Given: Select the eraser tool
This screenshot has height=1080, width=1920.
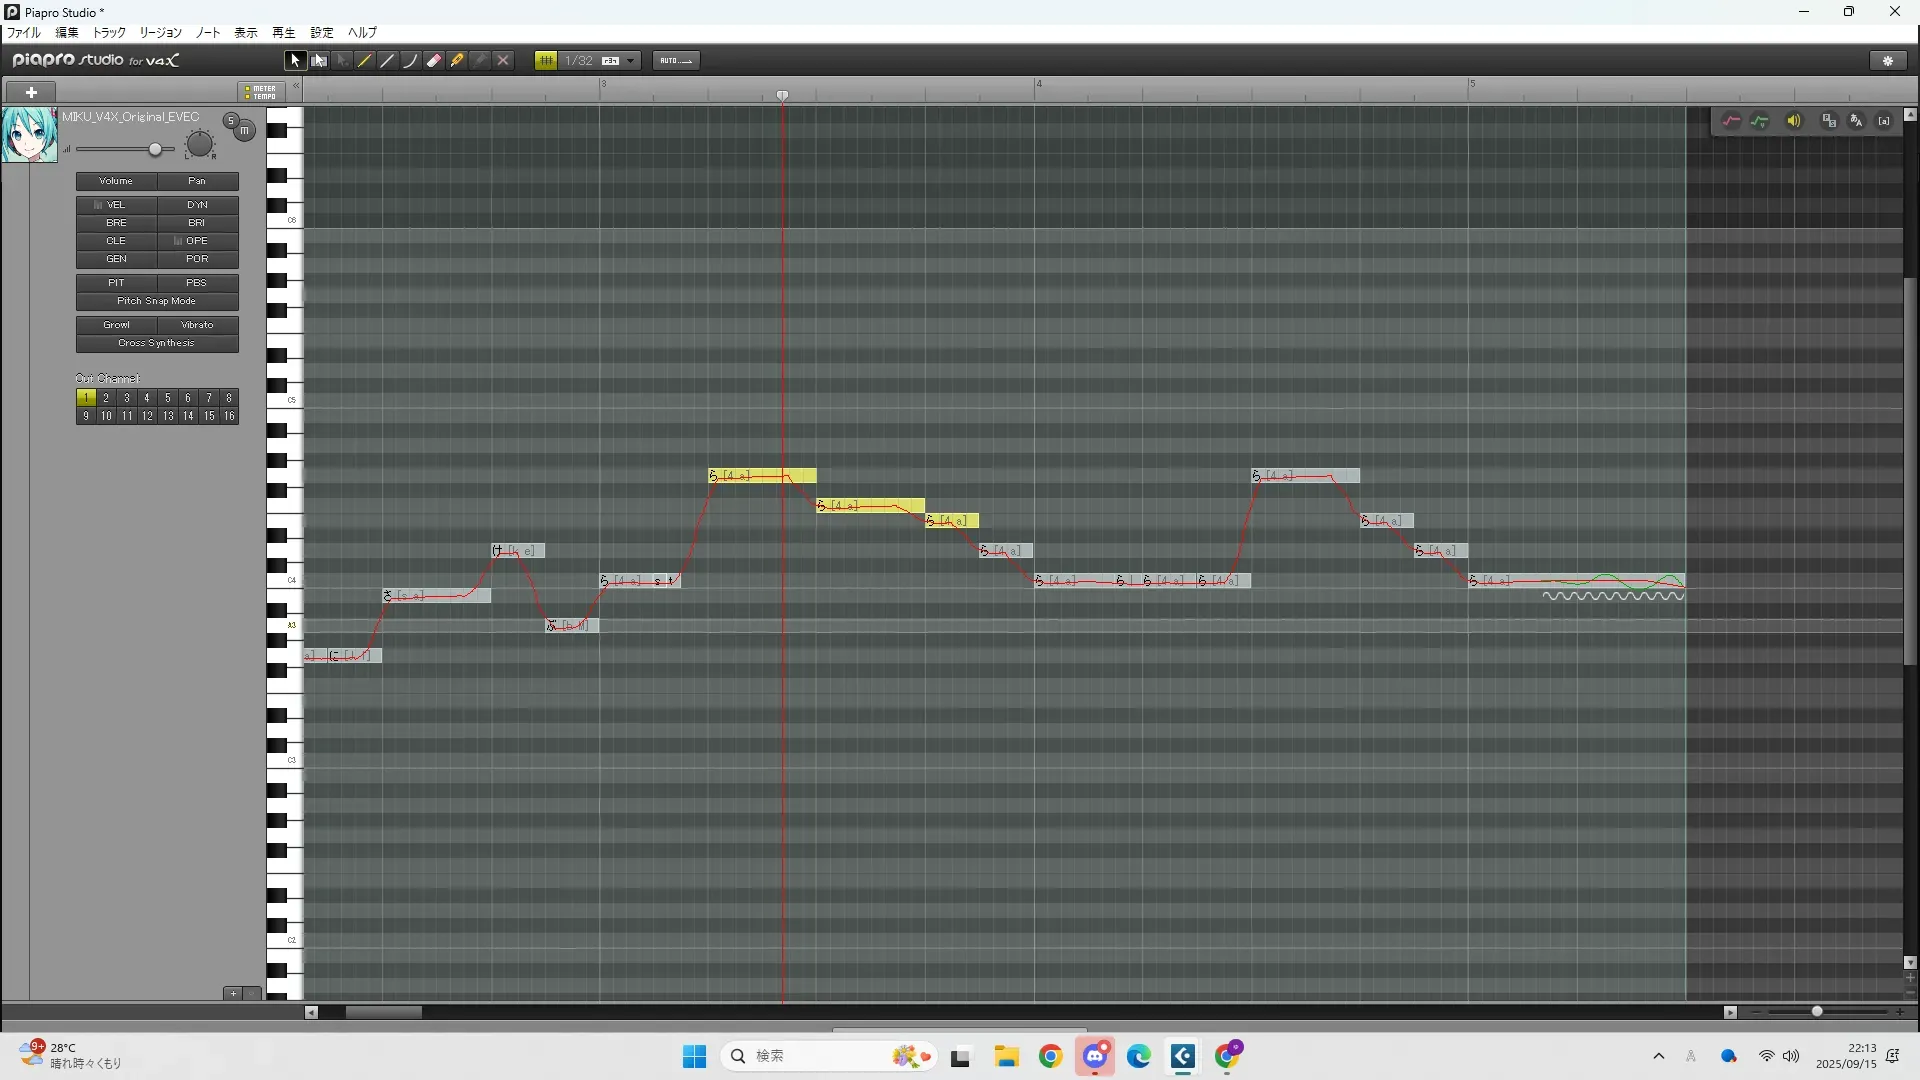Looking at the screenshot, I should (x=434, y=61).
